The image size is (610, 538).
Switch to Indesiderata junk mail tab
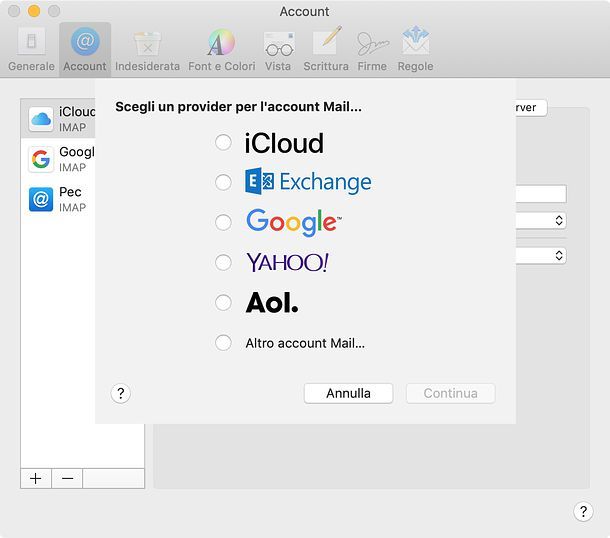click(x=147, y=49)
